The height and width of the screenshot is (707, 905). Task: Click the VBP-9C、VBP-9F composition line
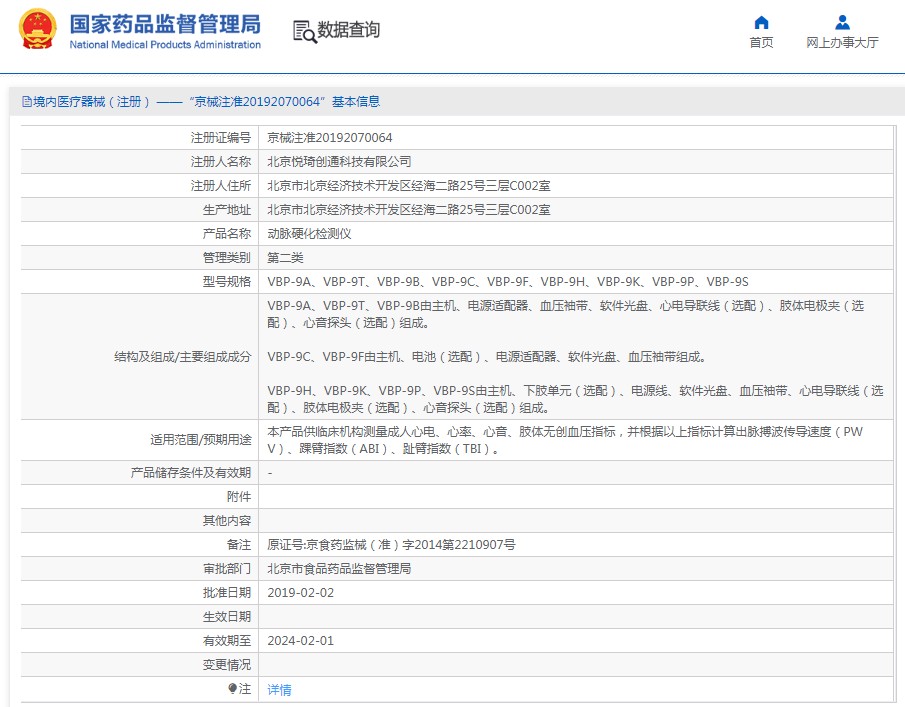[487, 357]
